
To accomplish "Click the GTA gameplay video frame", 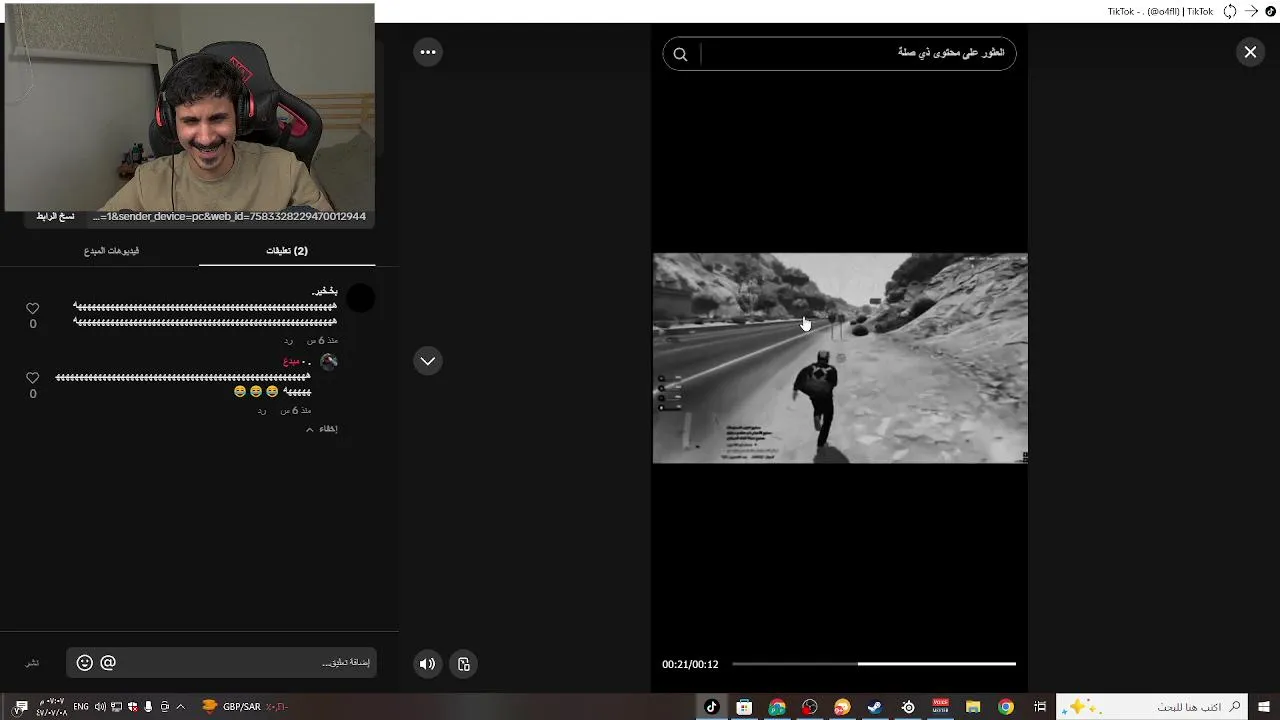I will point(840,358).
